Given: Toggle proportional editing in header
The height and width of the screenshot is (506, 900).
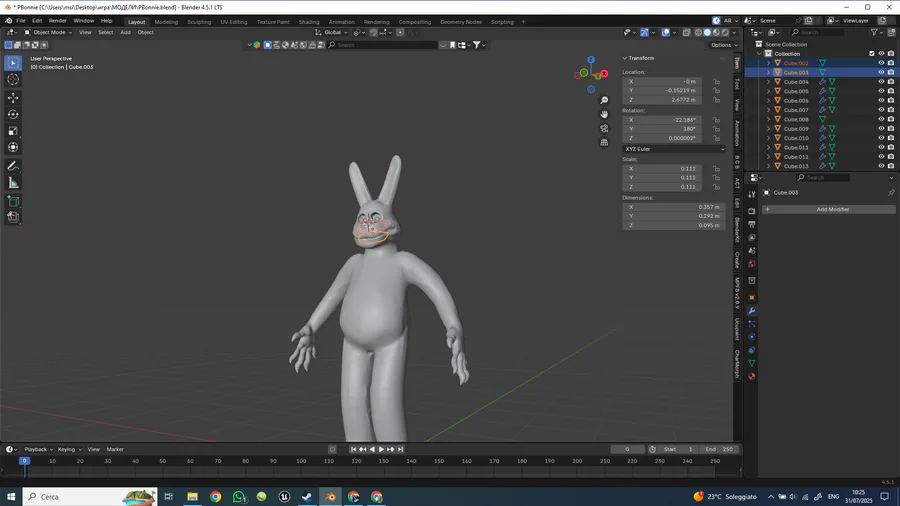Looking at the screenshot, I should pos(401,33).
